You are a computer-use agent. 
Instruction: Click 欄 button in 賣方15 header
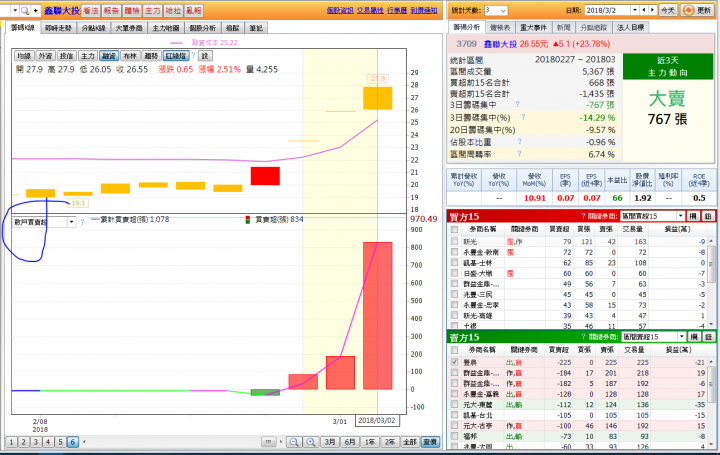point(693,337)
